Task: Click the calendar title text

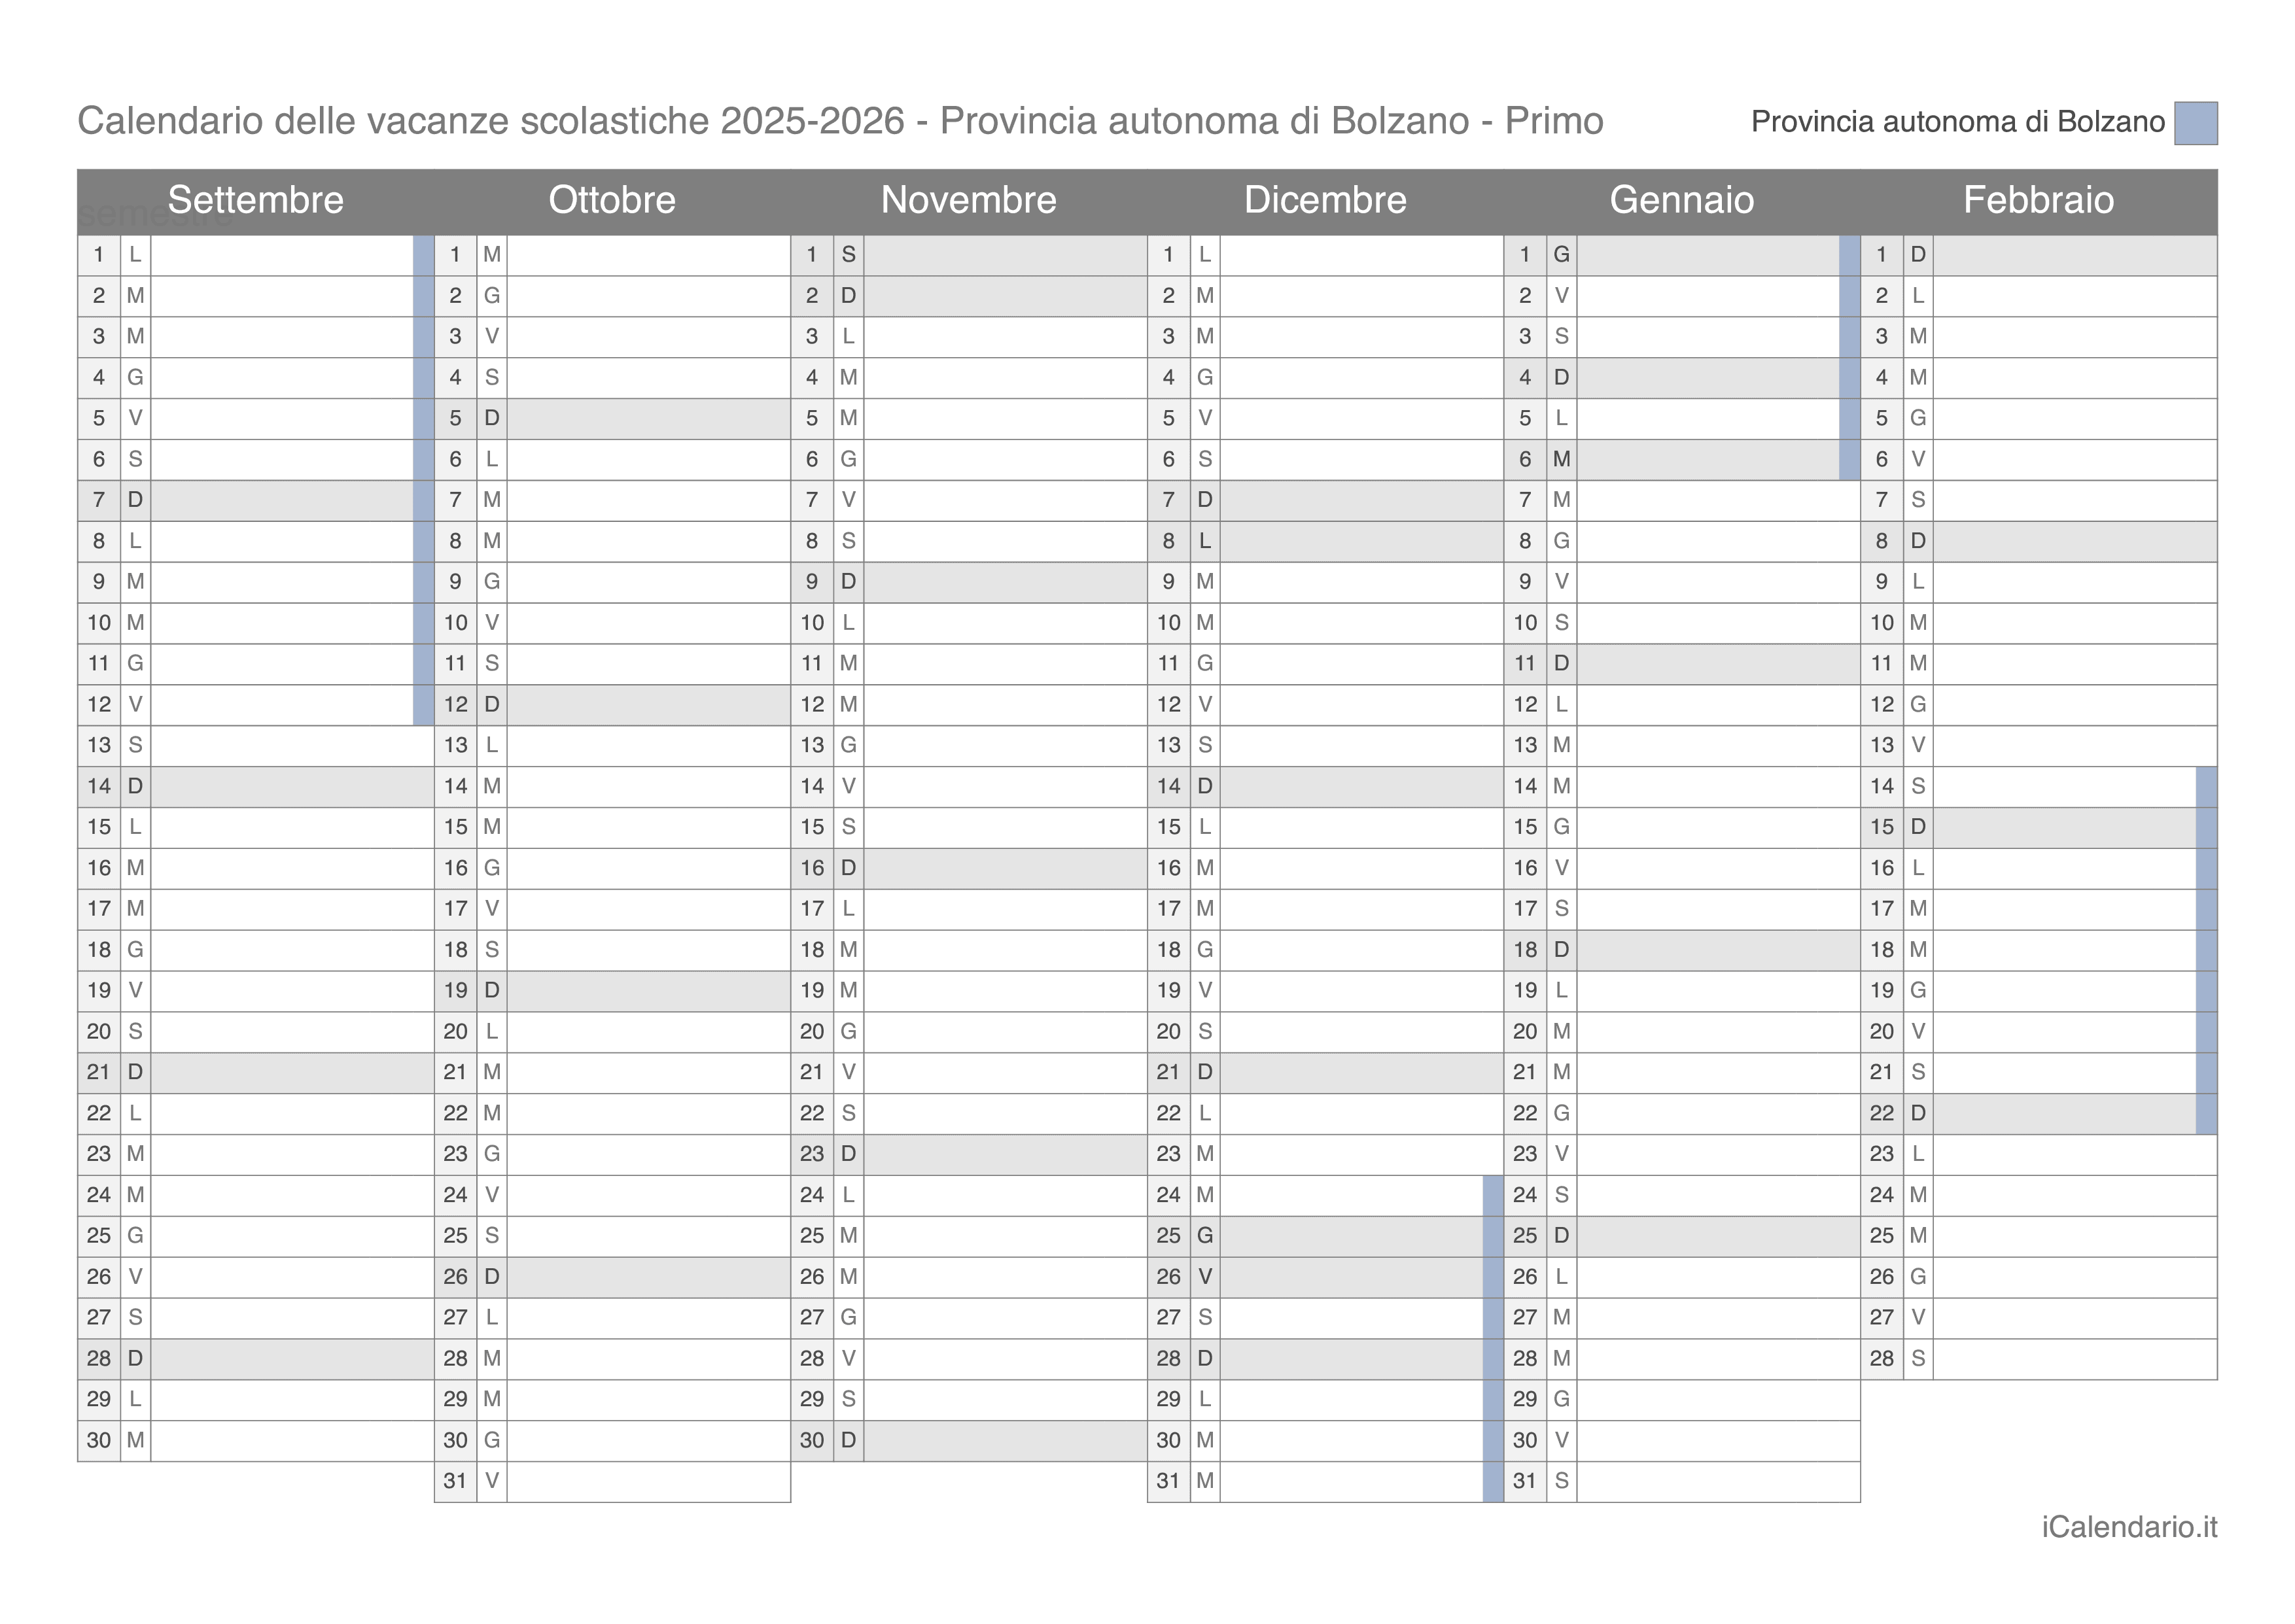Action: (x=840, y=121)
